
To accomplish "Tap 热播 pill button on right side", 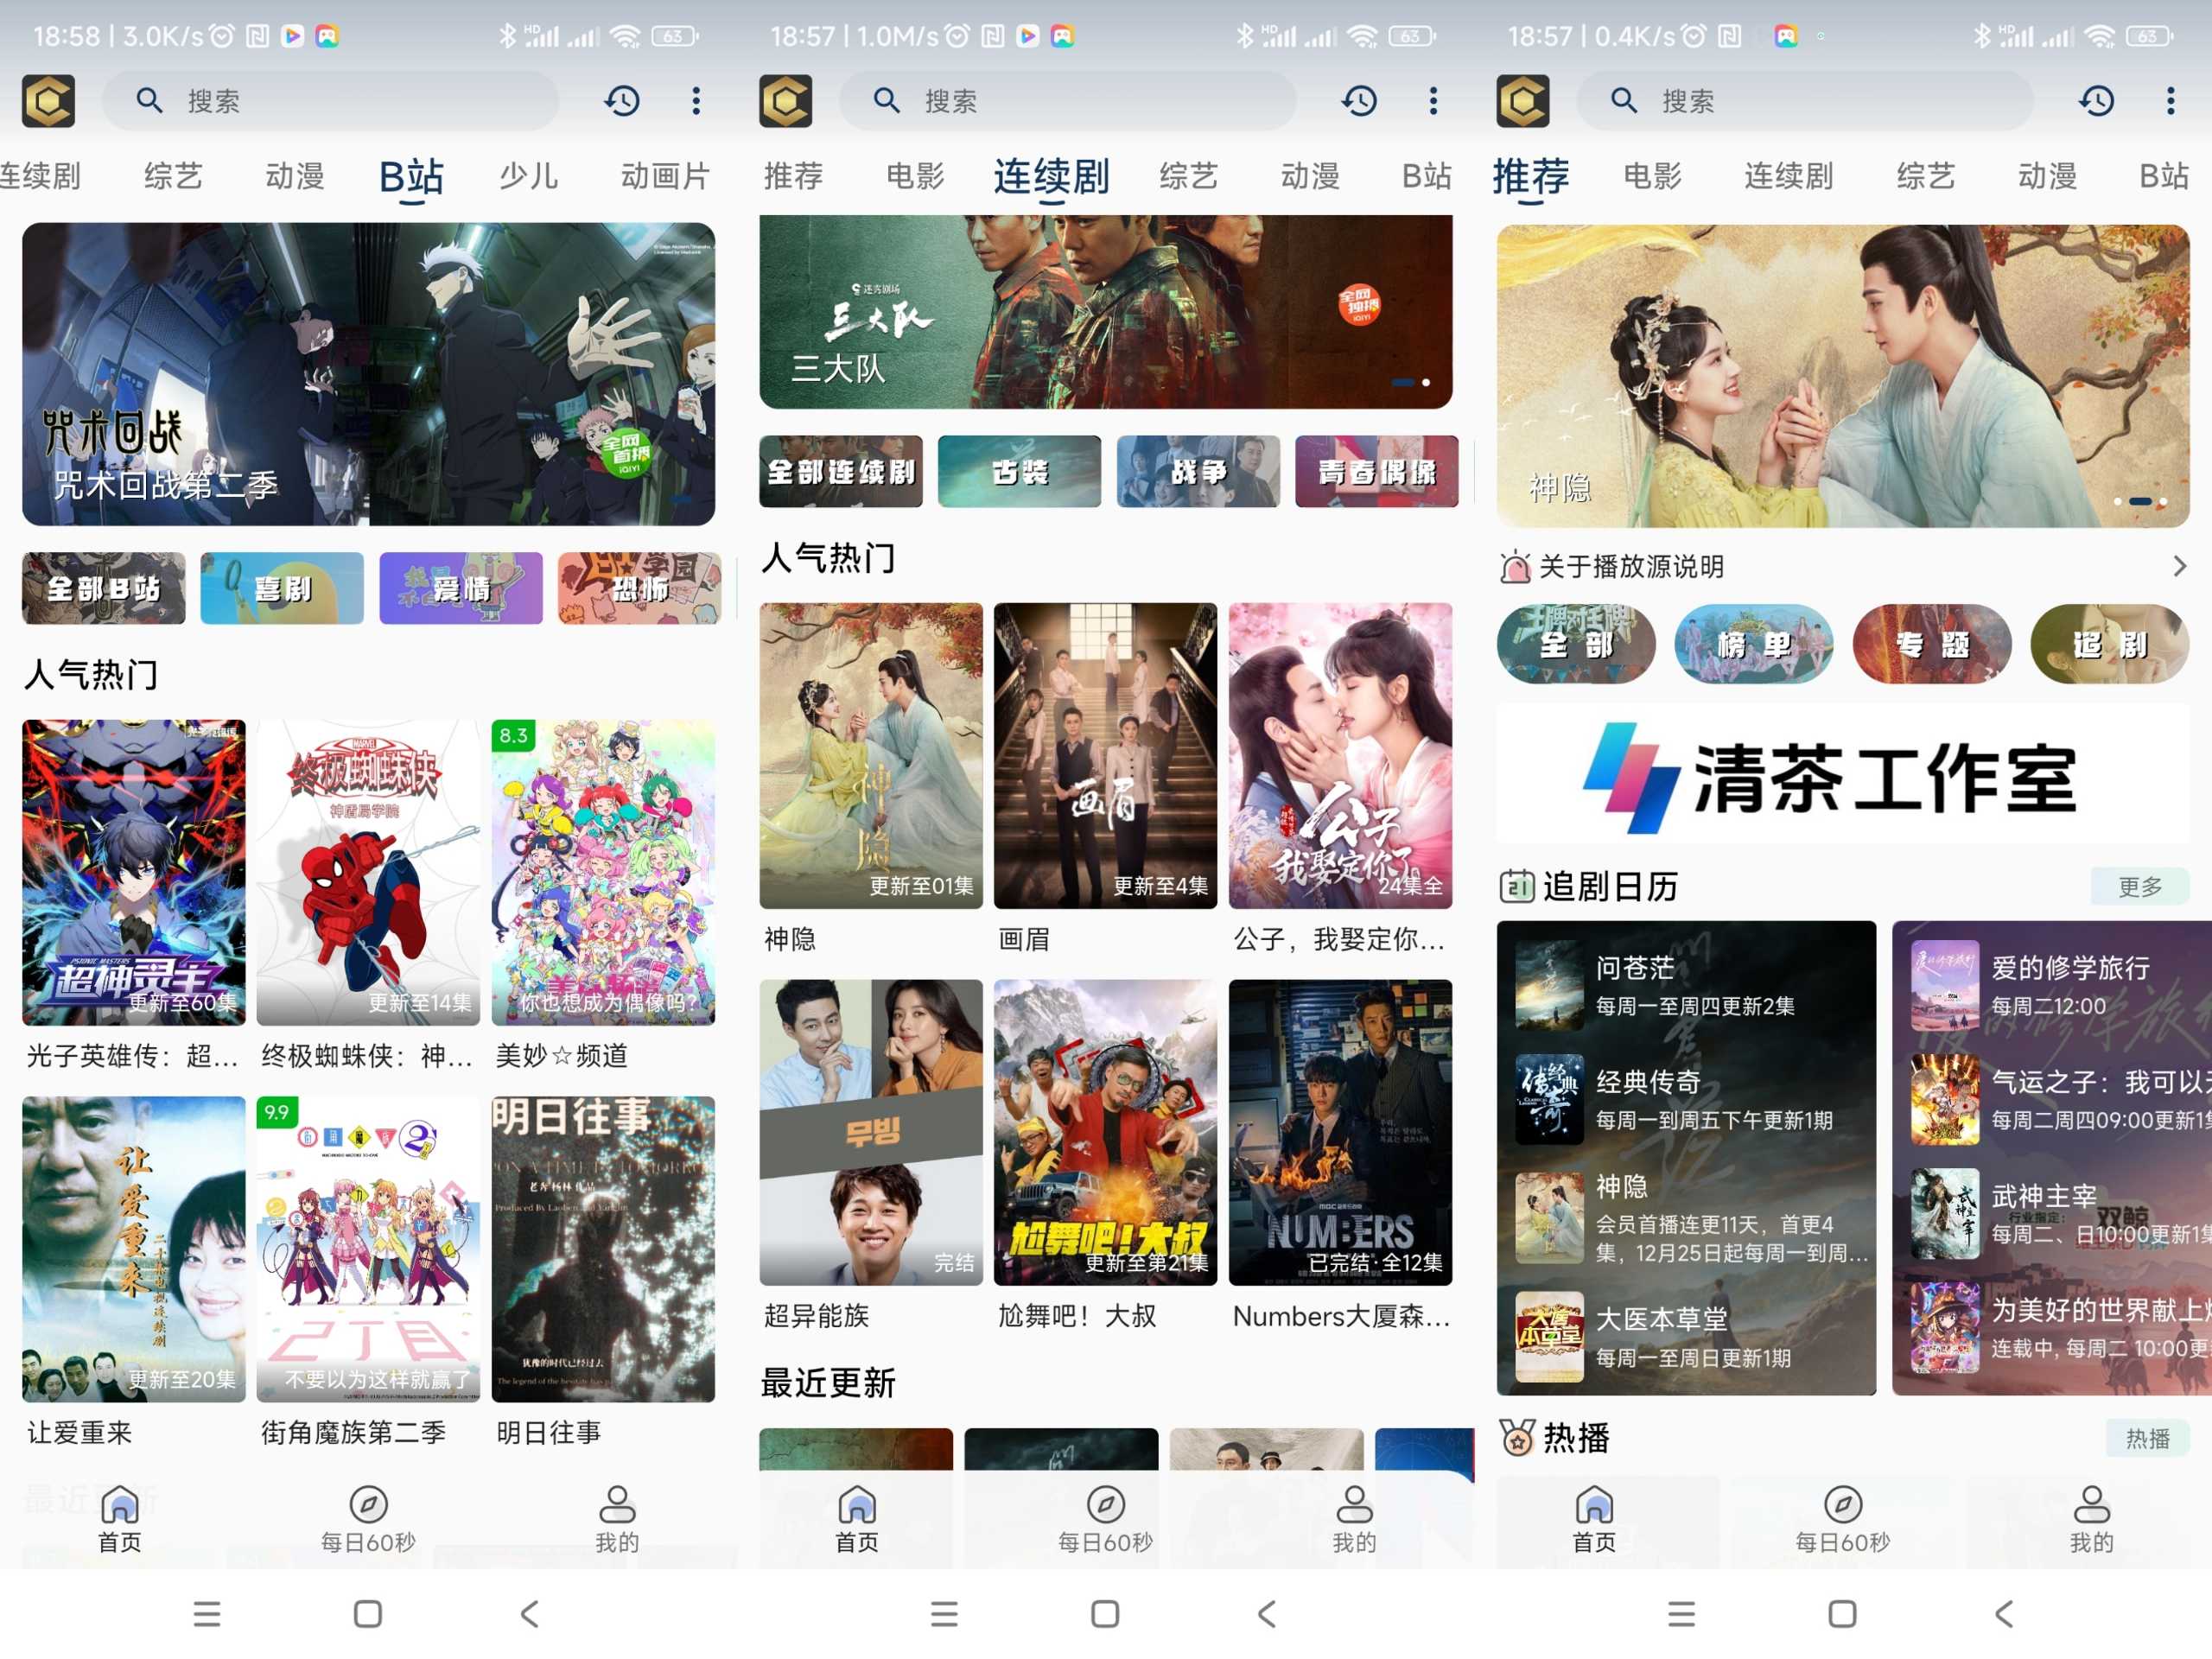I will pos(2147,1439).
